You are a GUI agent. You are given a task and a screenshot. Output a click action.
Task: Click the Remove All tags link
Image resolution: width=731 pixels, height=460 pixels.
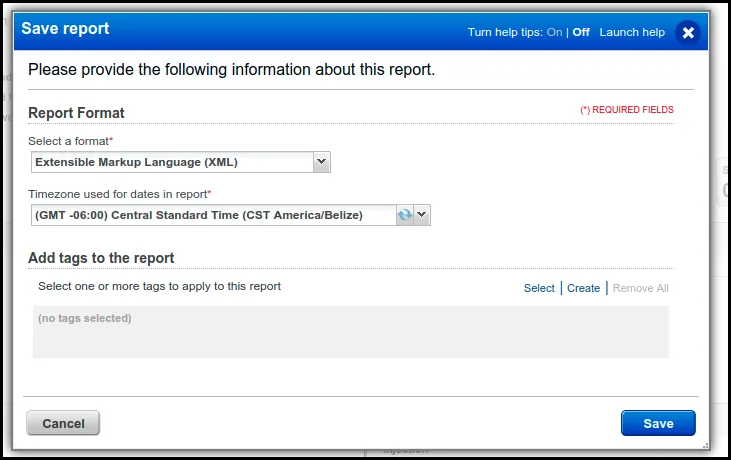coord(641,288)
